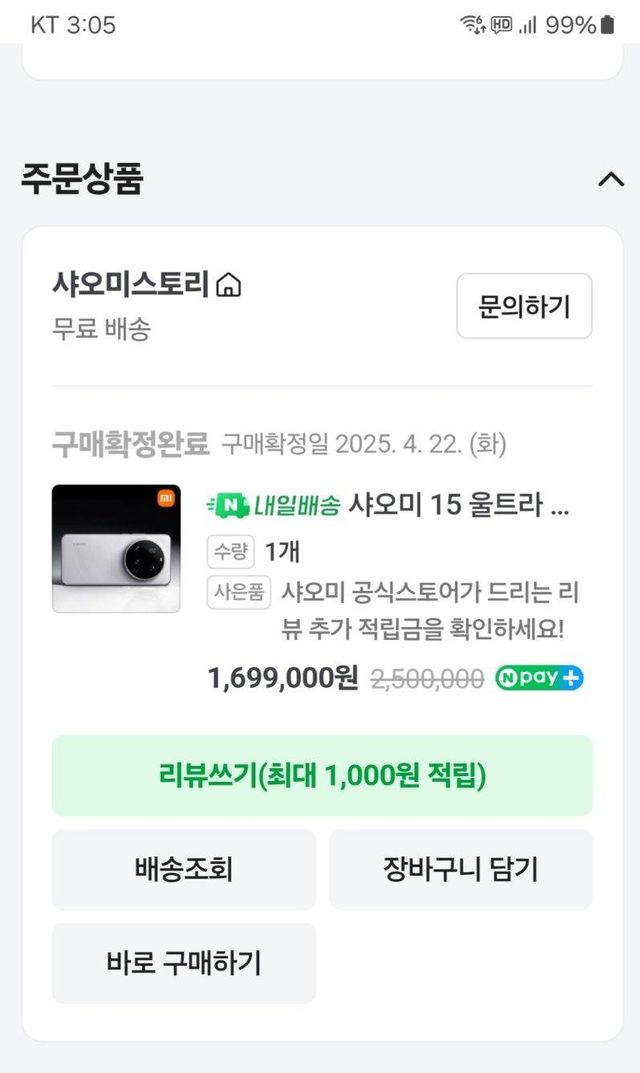The image size is (640, 1073).
Task: Tap the 사은품 gift label
Action: tap(239, 592)
